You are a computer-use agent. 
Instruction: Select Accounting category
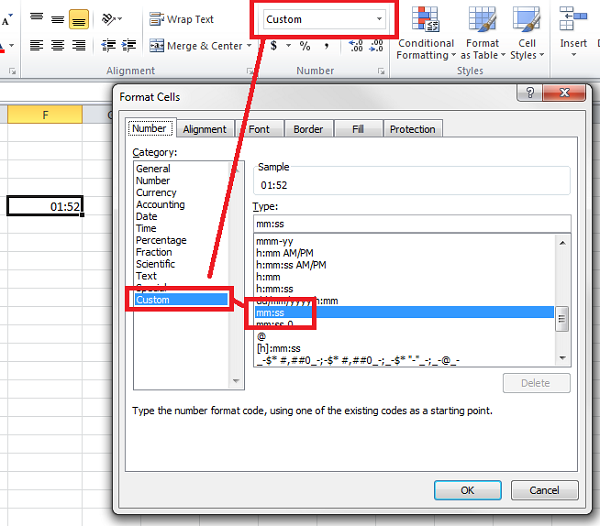160,204
